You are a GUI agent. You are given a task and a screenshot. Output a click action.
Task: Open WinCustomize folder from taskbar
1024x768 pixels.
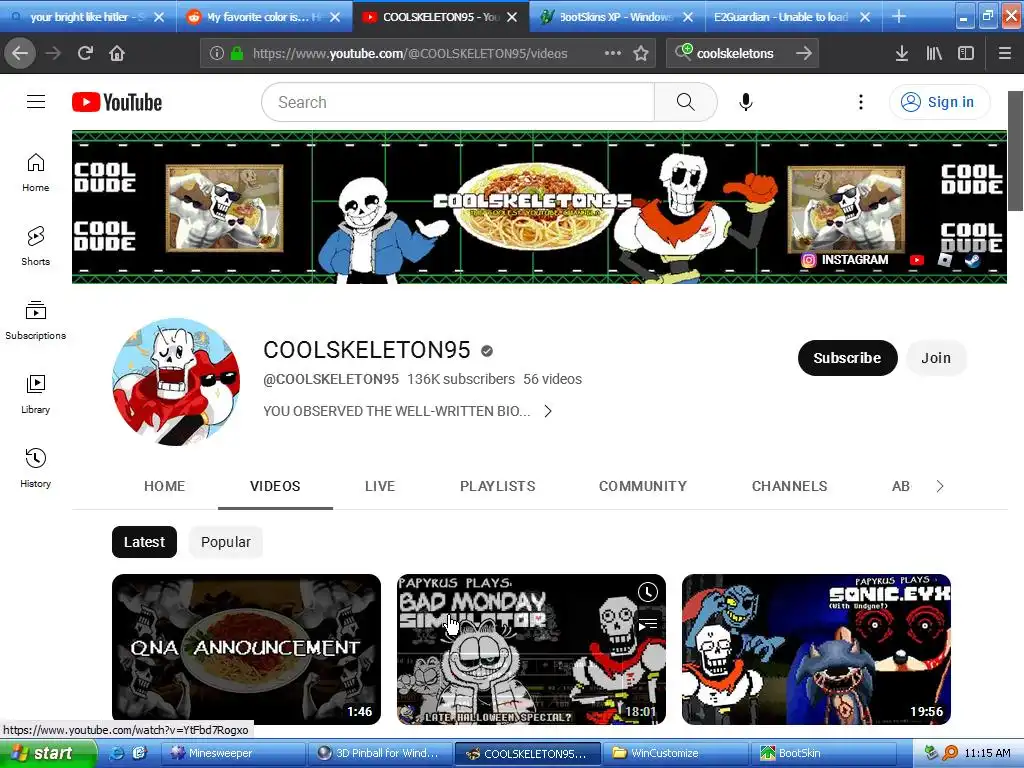pyautogui.click(x=675, y=753)
